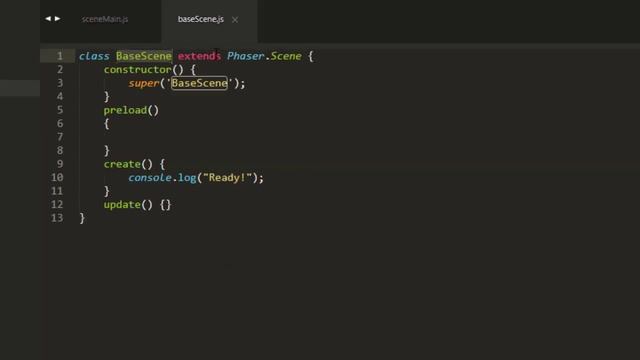The width and height of the screenshot is (640, 360).
Task: Click the closing brace on line 13
Action: pyautogui.click(x=82, y=218)
